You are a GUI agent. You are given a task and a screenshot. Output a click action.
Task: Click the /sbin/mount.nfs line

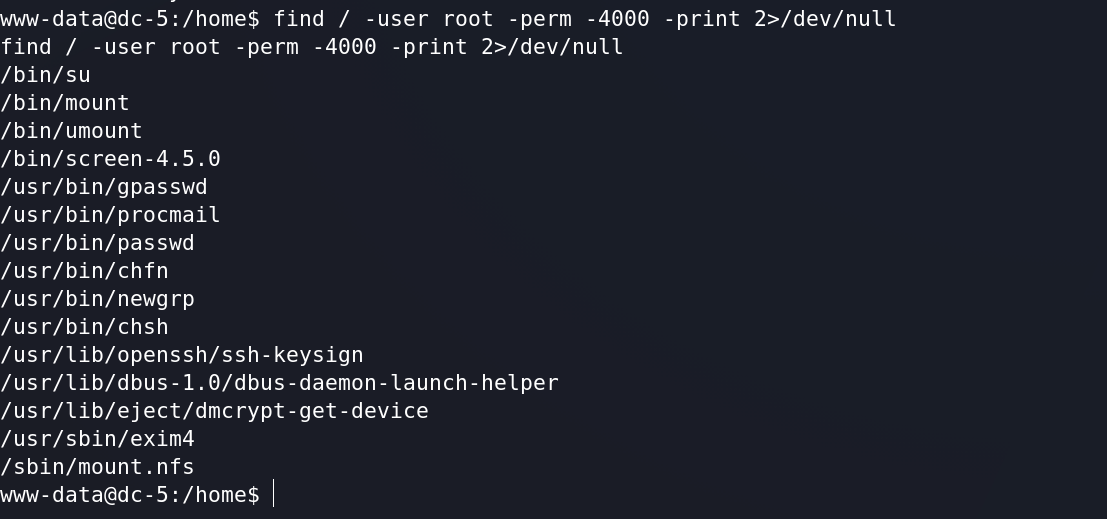click(97, 467)
